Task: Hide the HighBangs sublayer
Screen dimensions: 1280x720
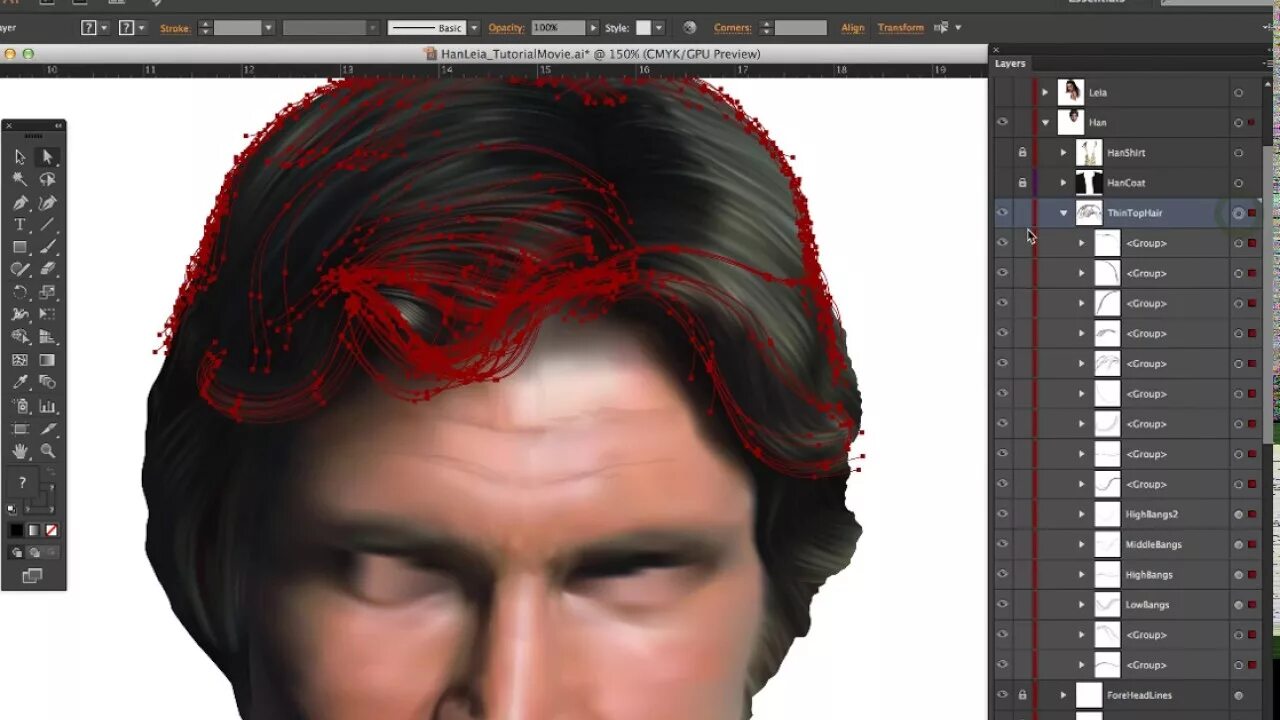Action: [1002, 574]
